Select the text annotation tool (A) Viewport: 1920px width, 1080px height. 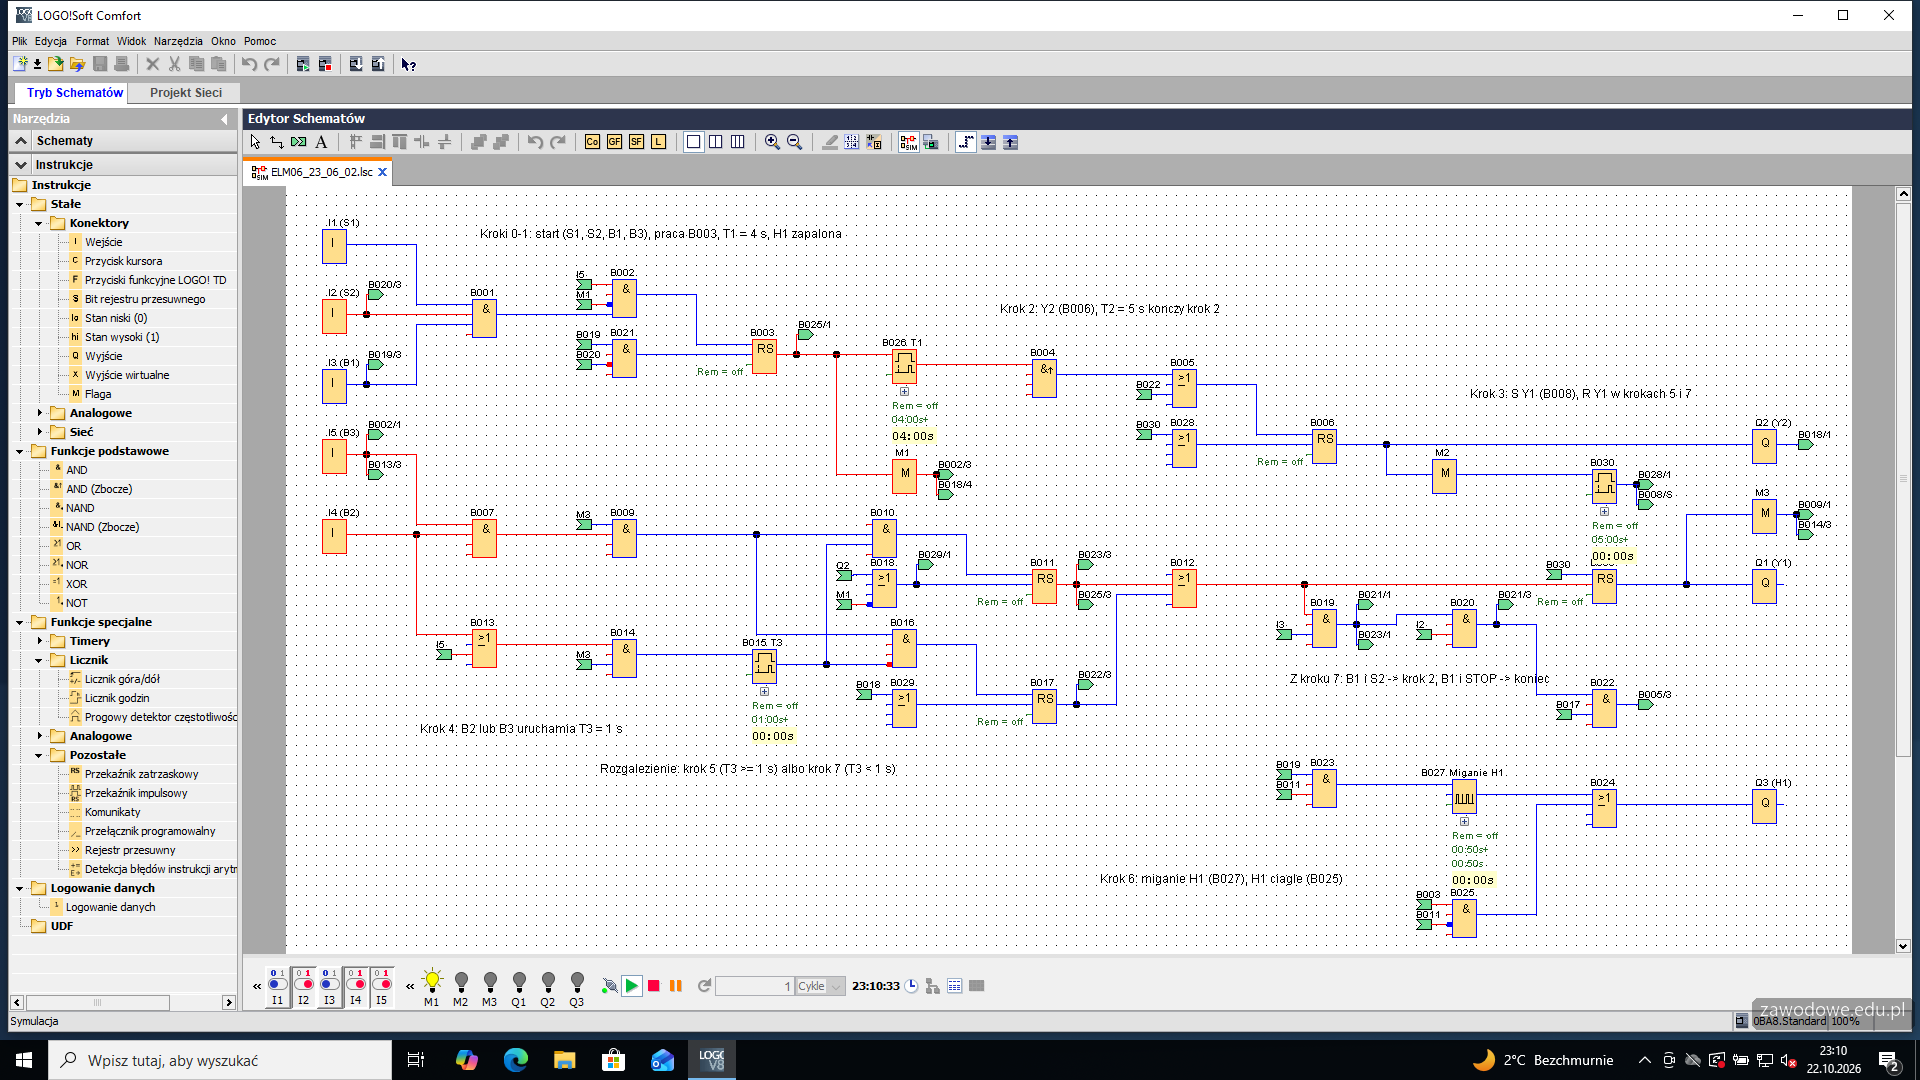[x=321, y=142]
